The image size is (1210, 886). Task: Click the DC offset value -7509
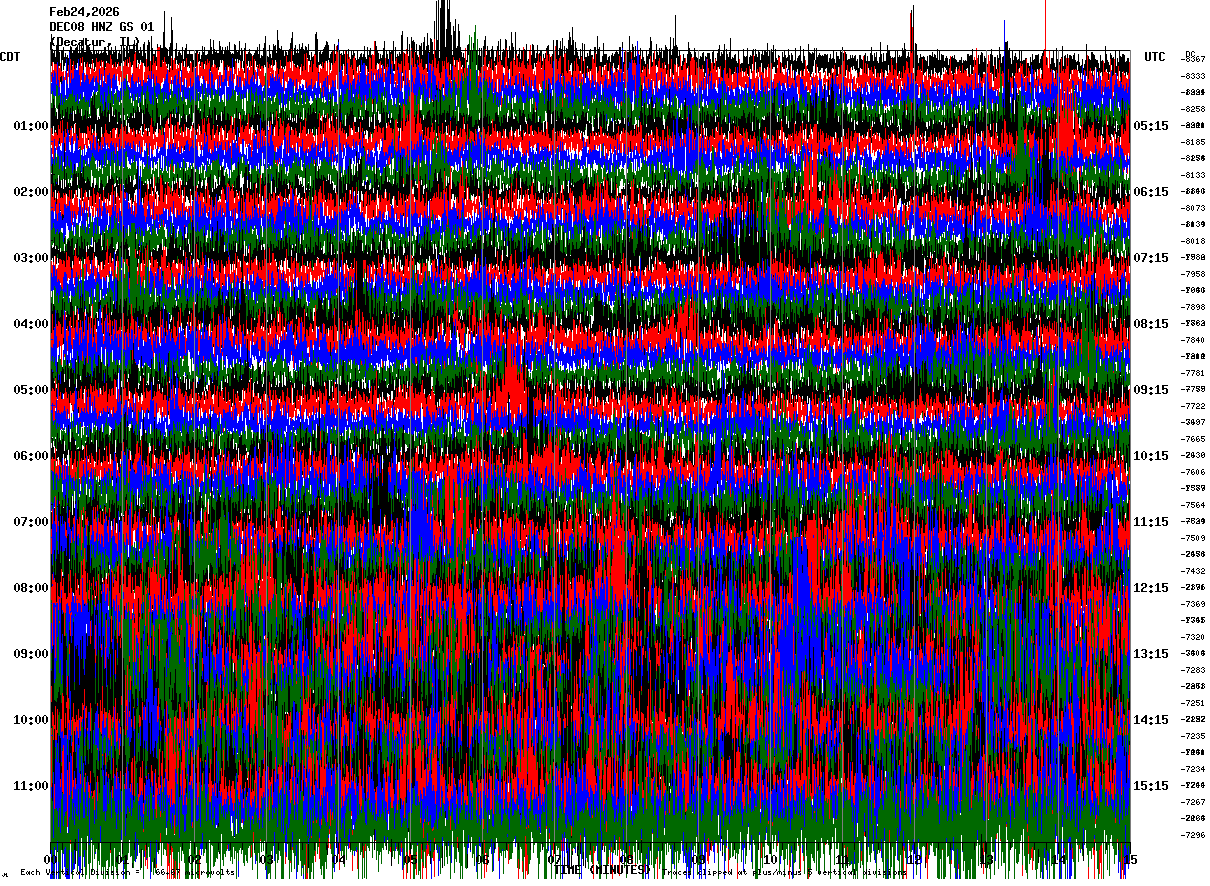coord(1194,538)
